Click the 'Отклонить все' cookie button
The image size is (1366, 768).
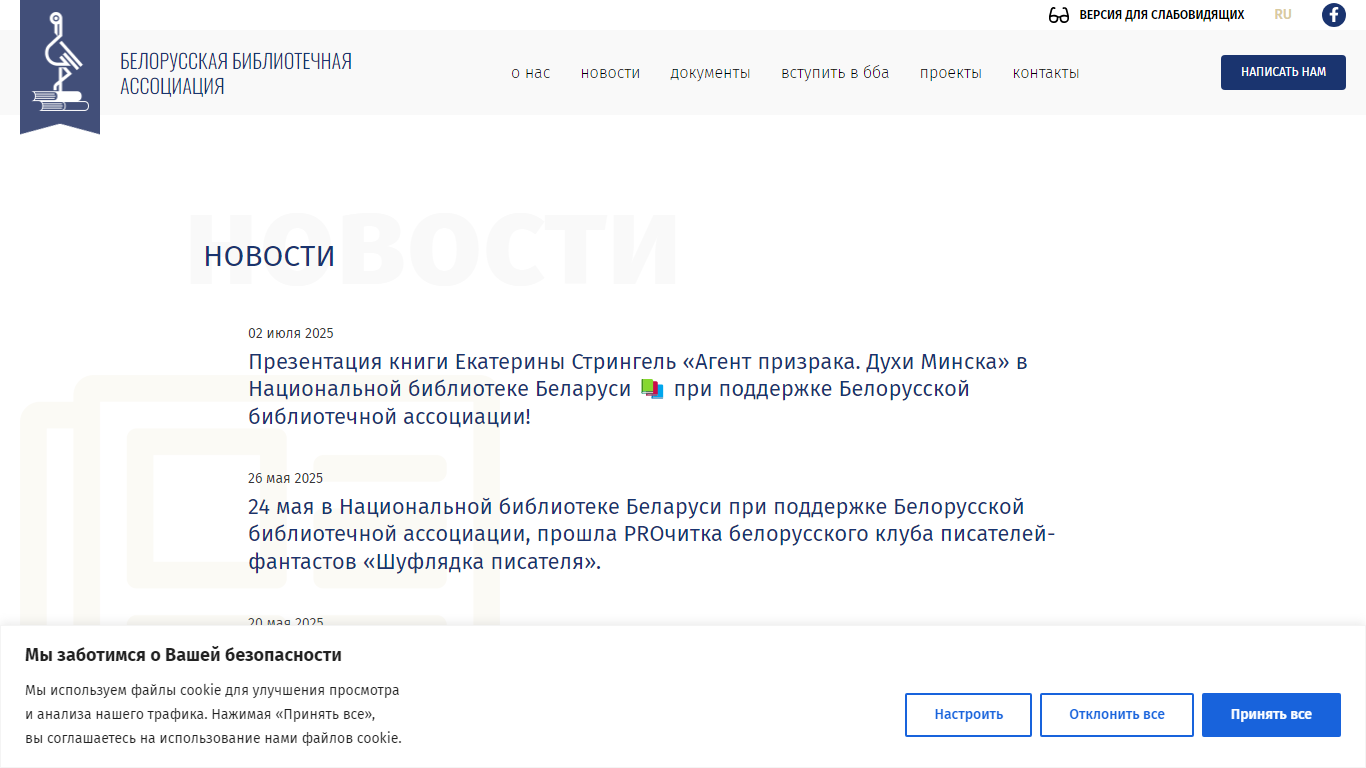(x=1117, y=715)
